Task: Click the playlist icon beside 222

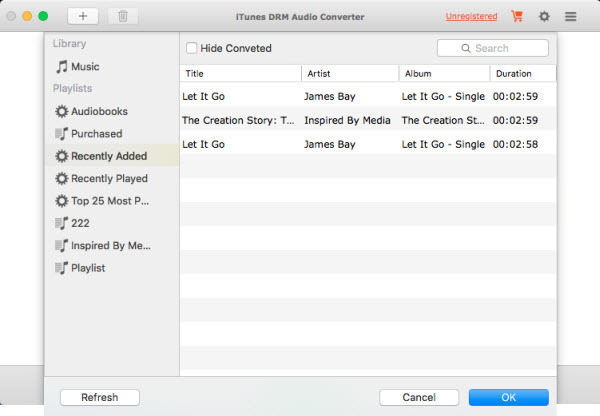Action: [62, 223]
